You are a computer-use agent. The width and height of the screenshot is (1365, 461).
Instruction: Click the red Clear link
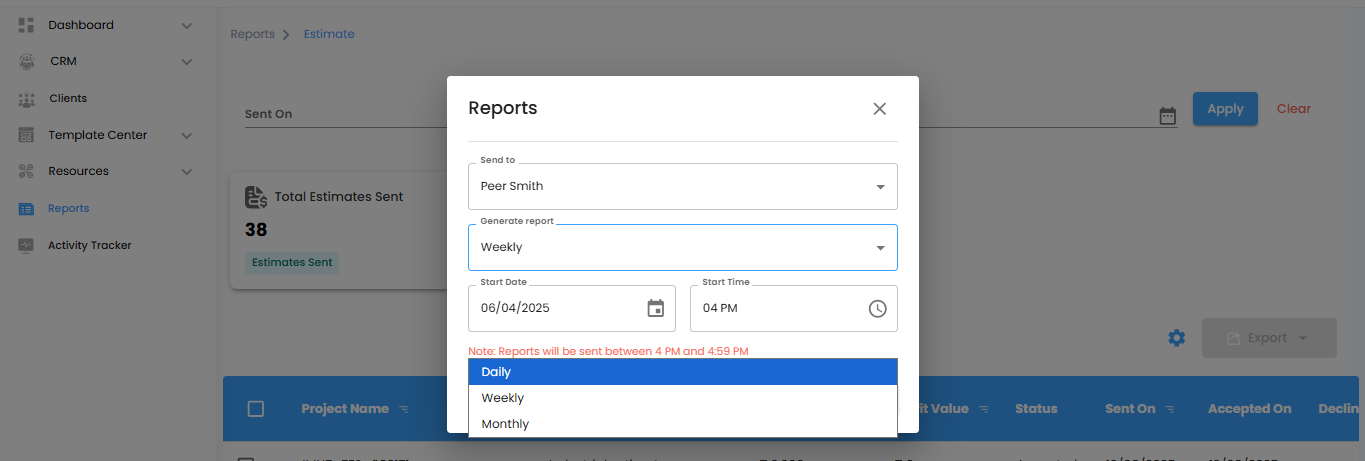pyautogui.click(x=1293, y=109)
